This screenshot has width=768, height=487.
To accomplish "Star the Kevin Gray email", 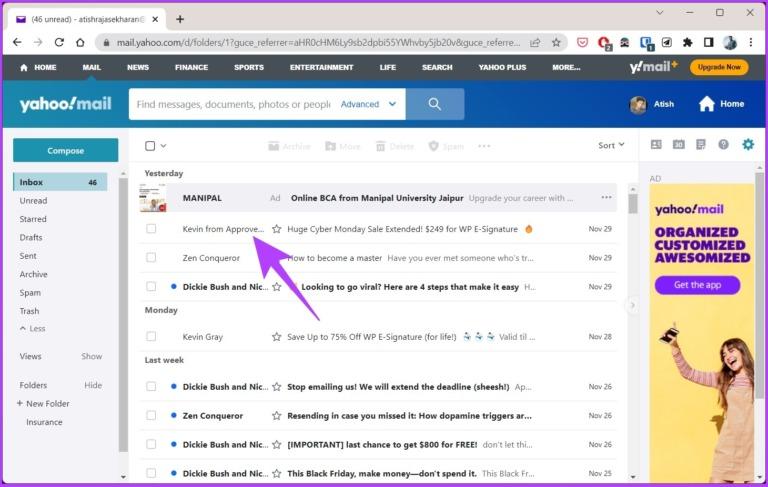I will pyautogui.click(x=277, y=337).
